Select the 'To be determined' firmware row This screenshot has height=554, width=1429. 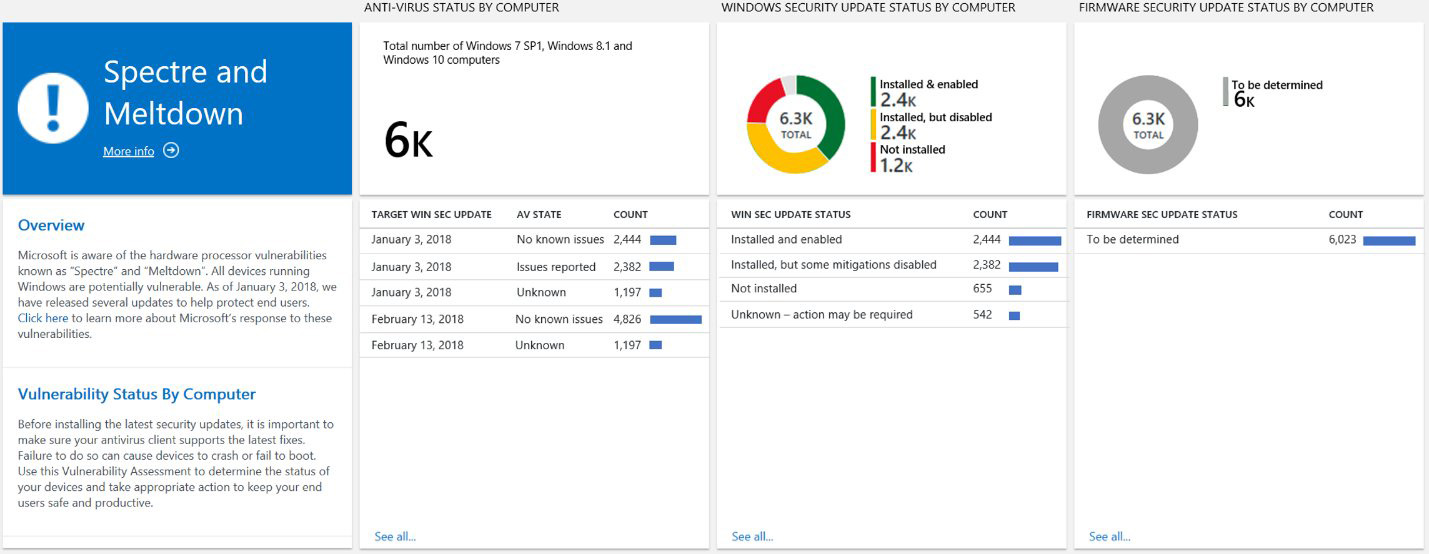click(1248, 240)
